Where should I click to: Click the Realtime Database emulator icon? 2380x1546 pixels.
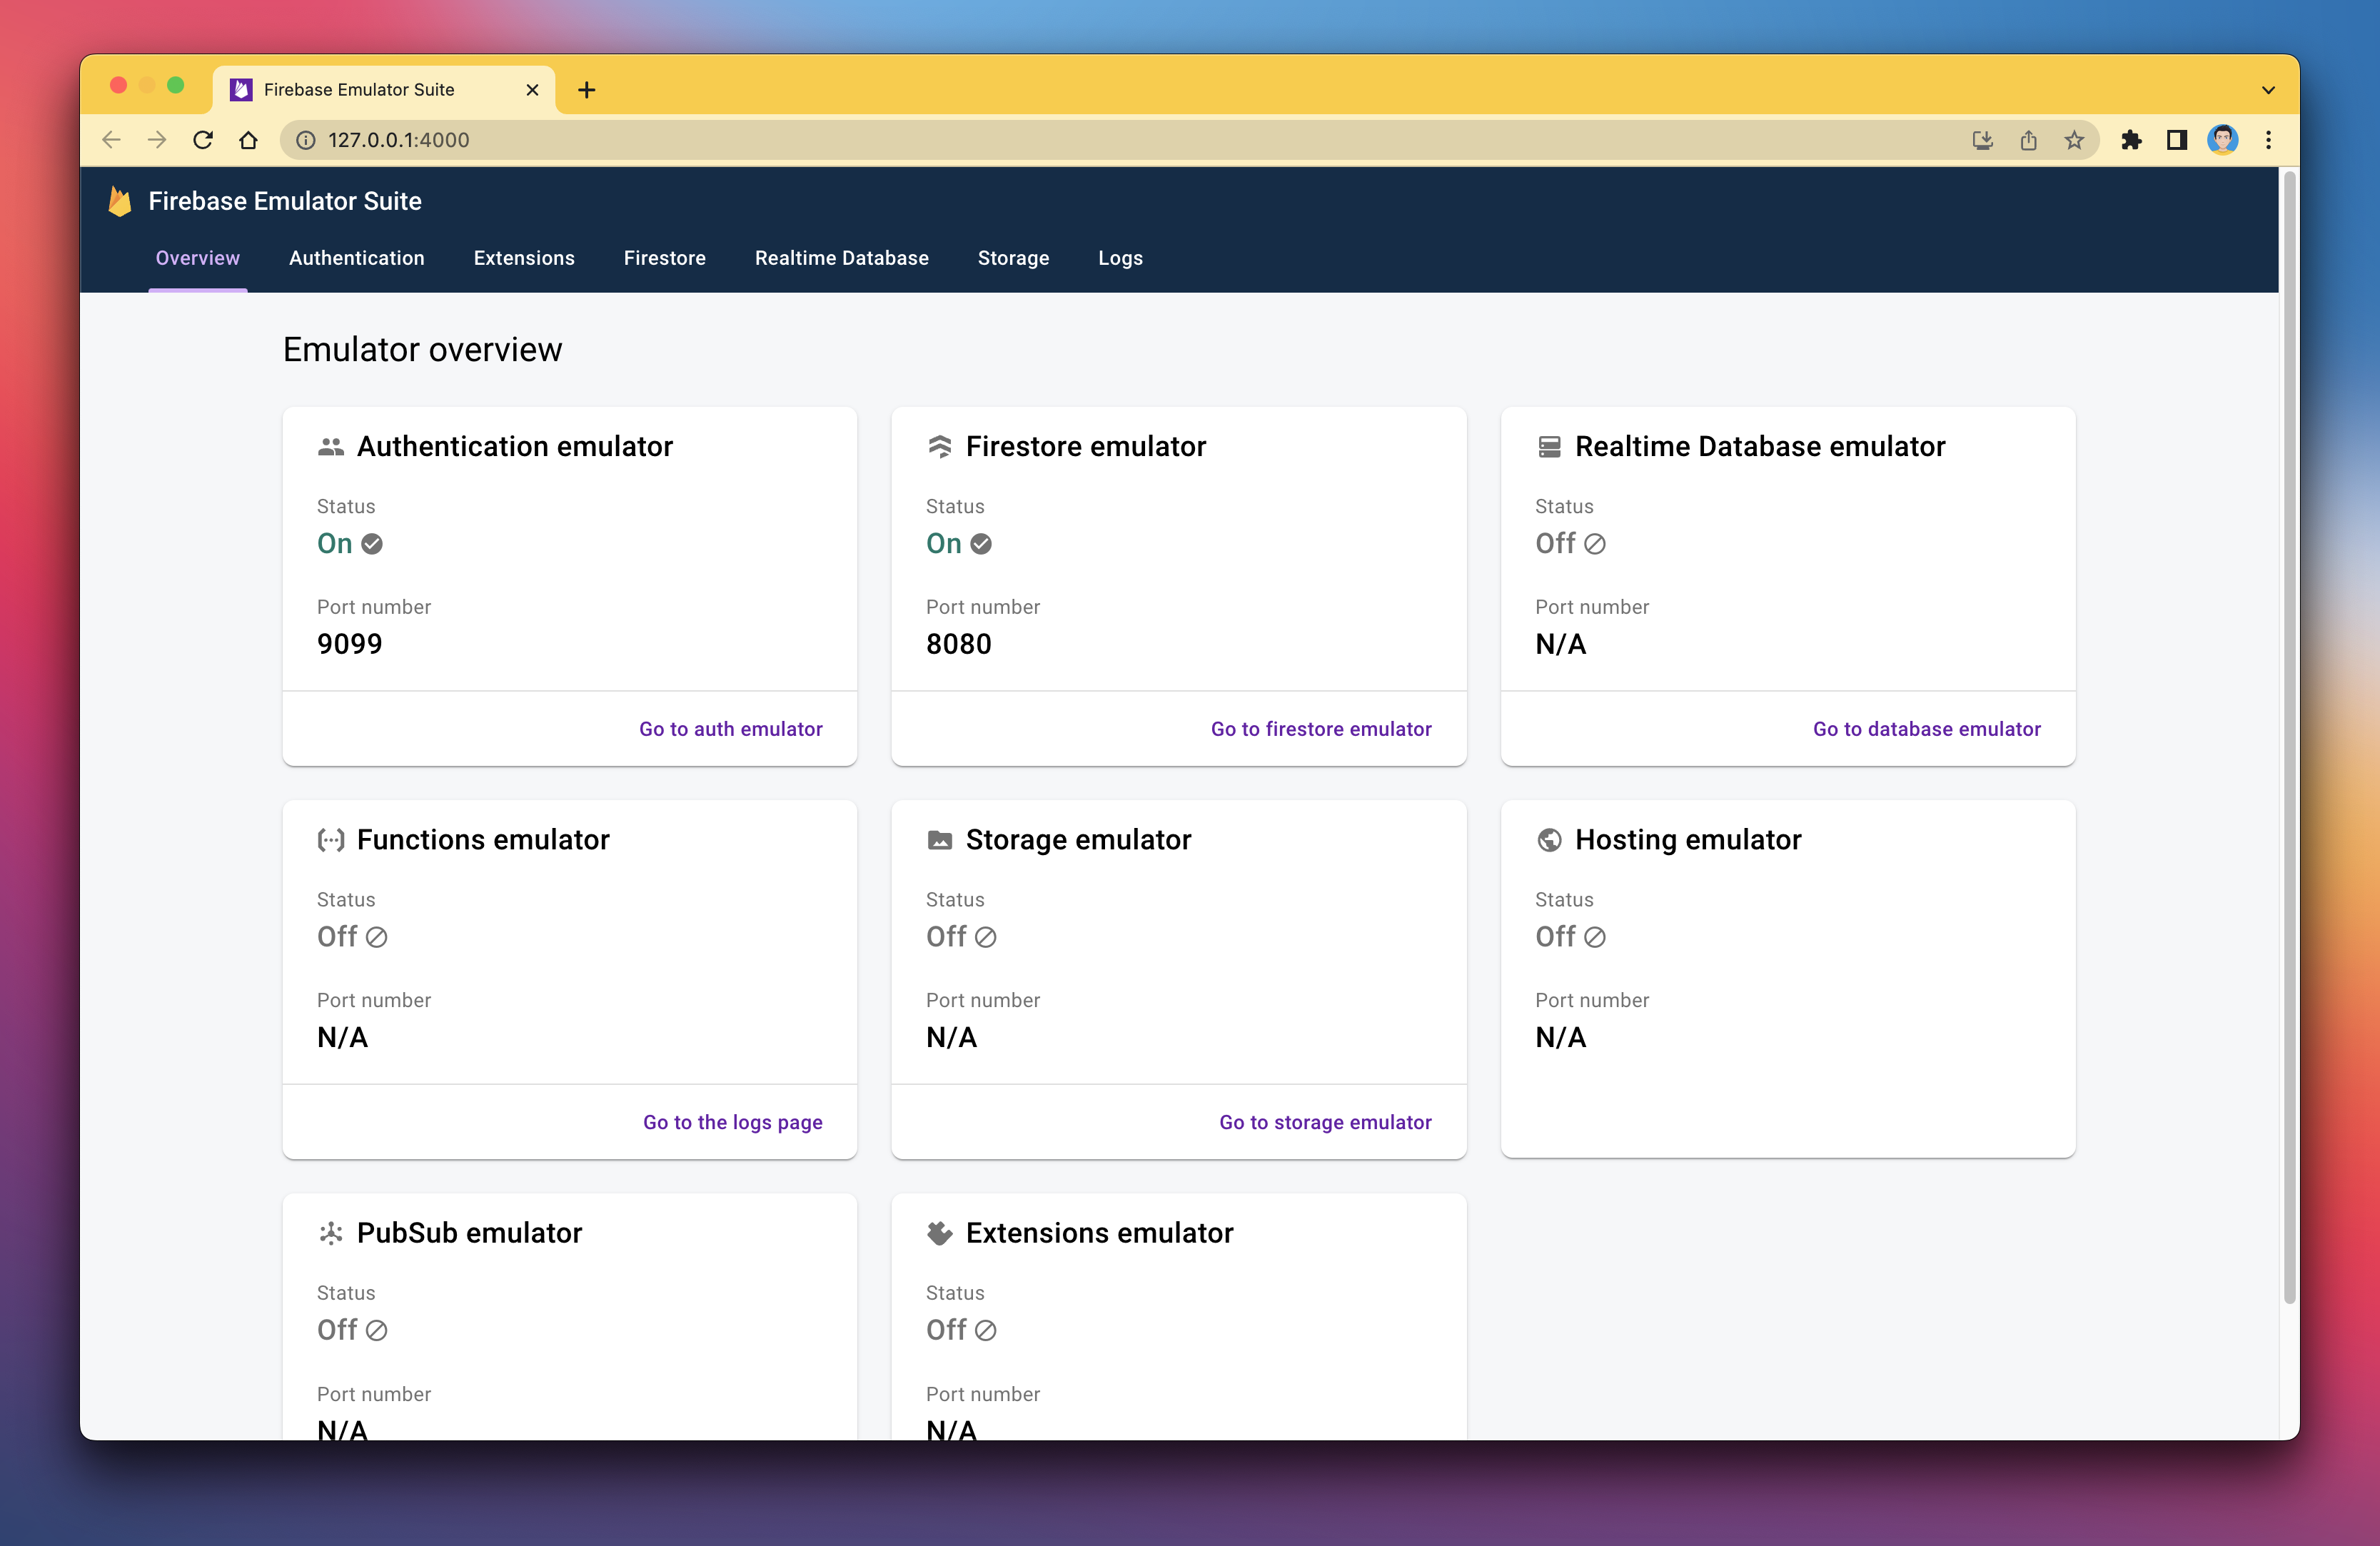tap(1548, 447)
